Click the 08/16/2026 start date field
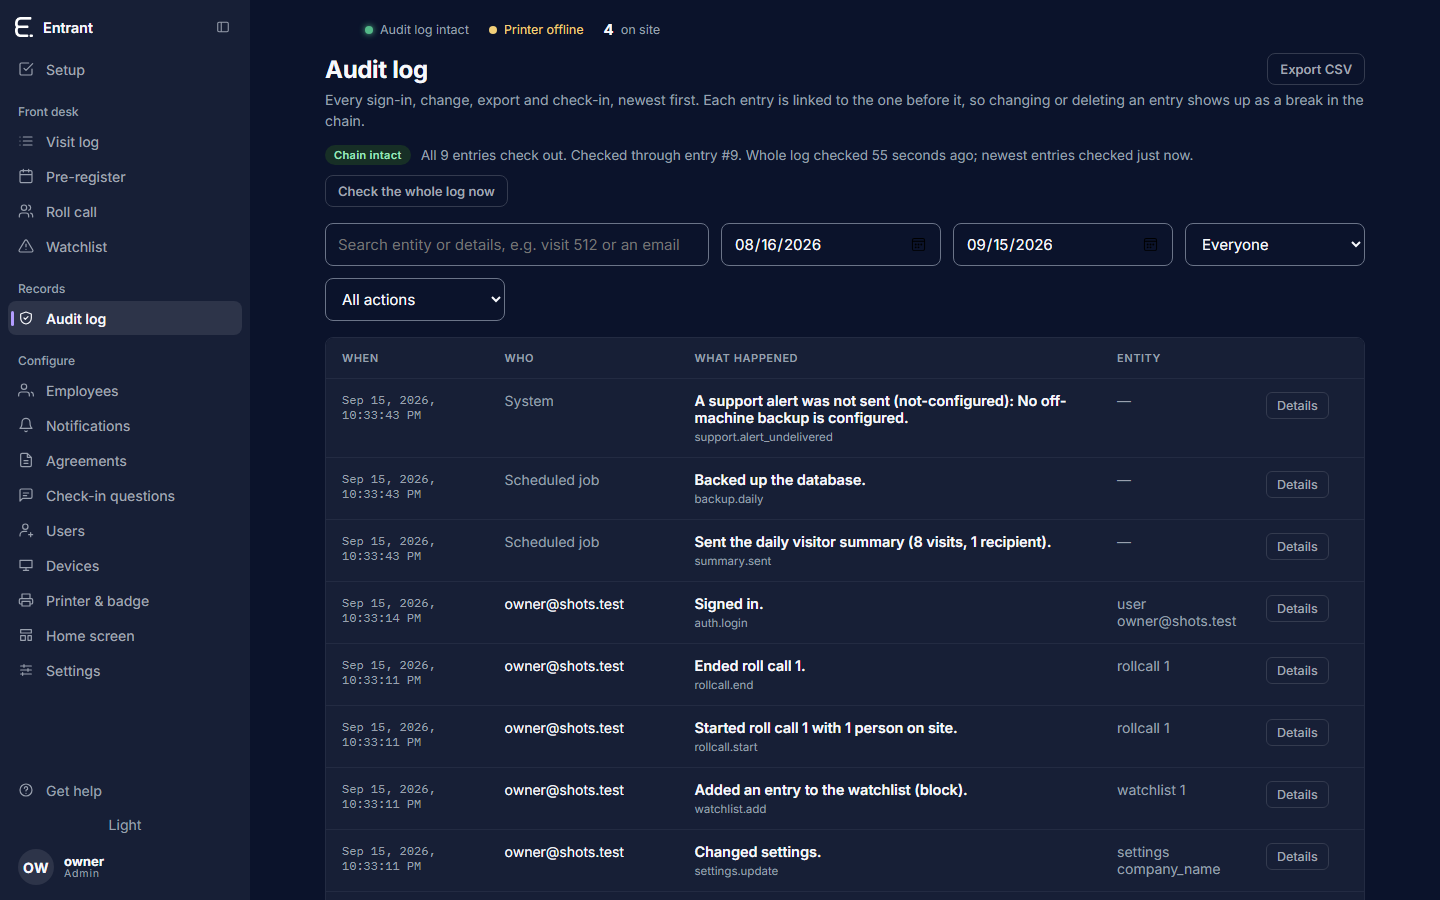 tap(831, 244)
